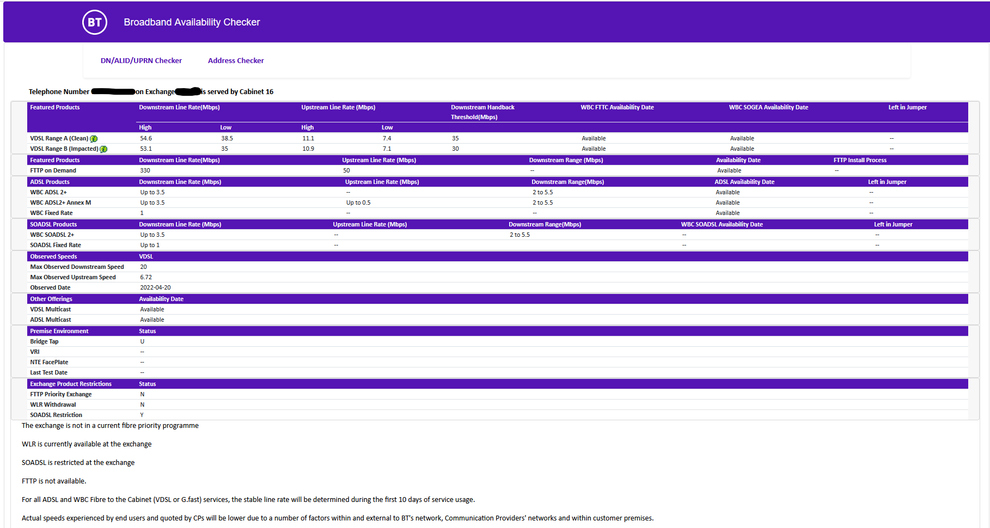Select the VDSL Range A (Clean) row label
The height and width of the screenshot is (528, 990).
coord(58,138)
